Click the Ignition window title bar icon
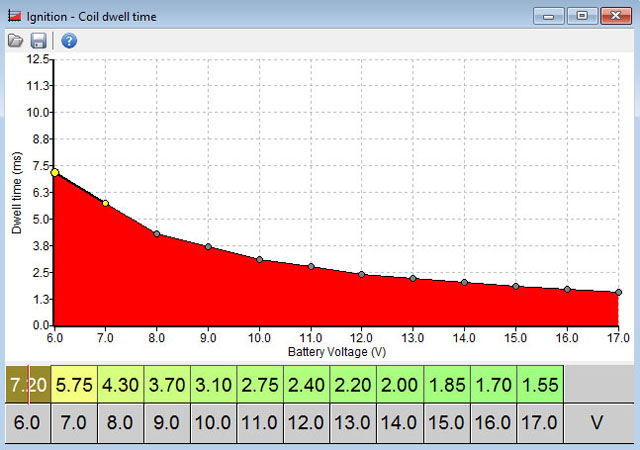 pyautogui.click(x=13, y=16)
